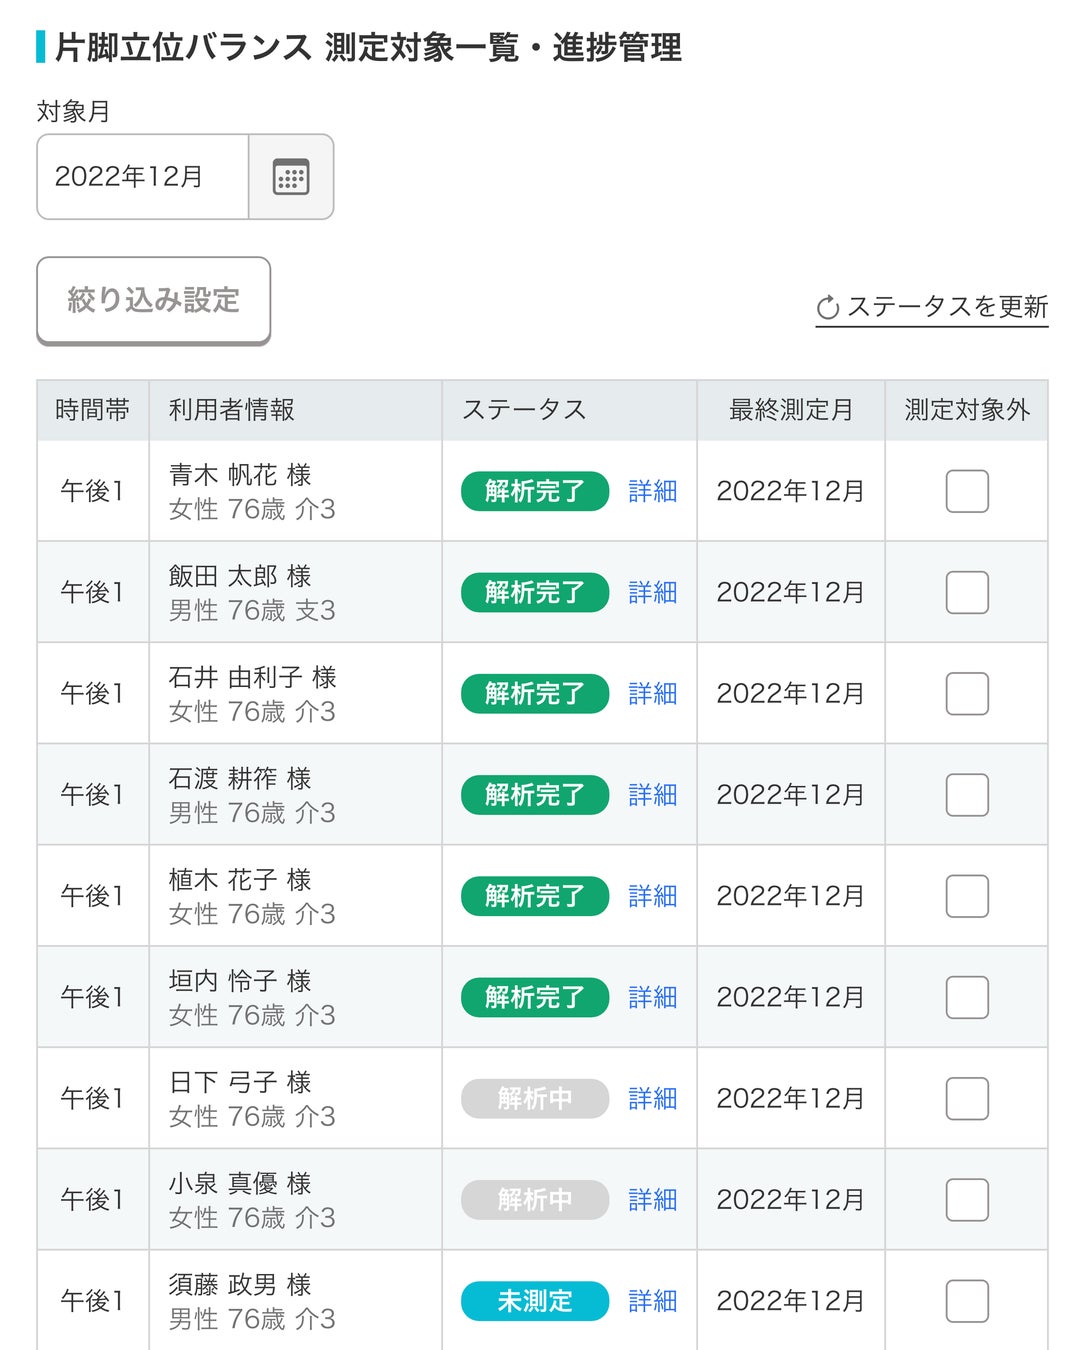Open the calendar picker icon
Image resolution: width=1085 pixels, height=1350 pixels.
point(291,177)
